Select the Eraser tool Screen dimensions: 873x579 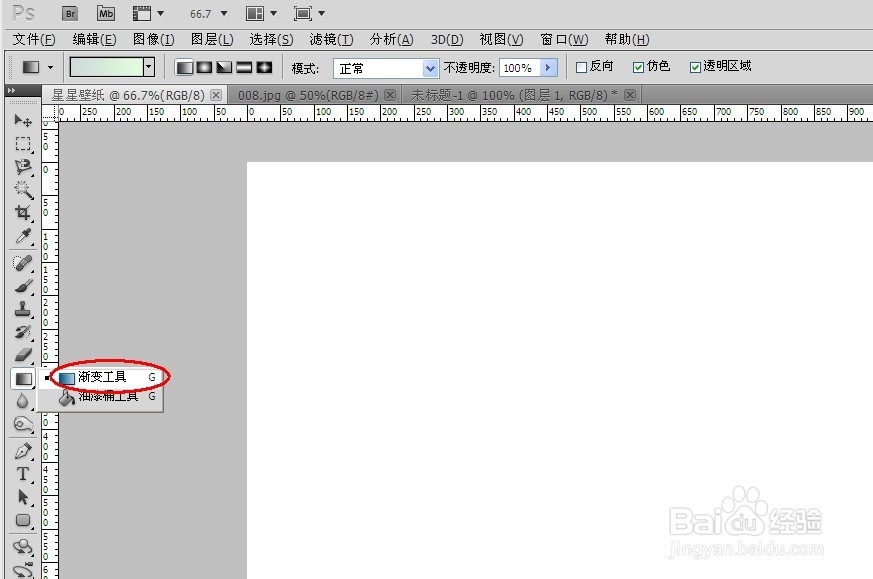tap(23, 355)
